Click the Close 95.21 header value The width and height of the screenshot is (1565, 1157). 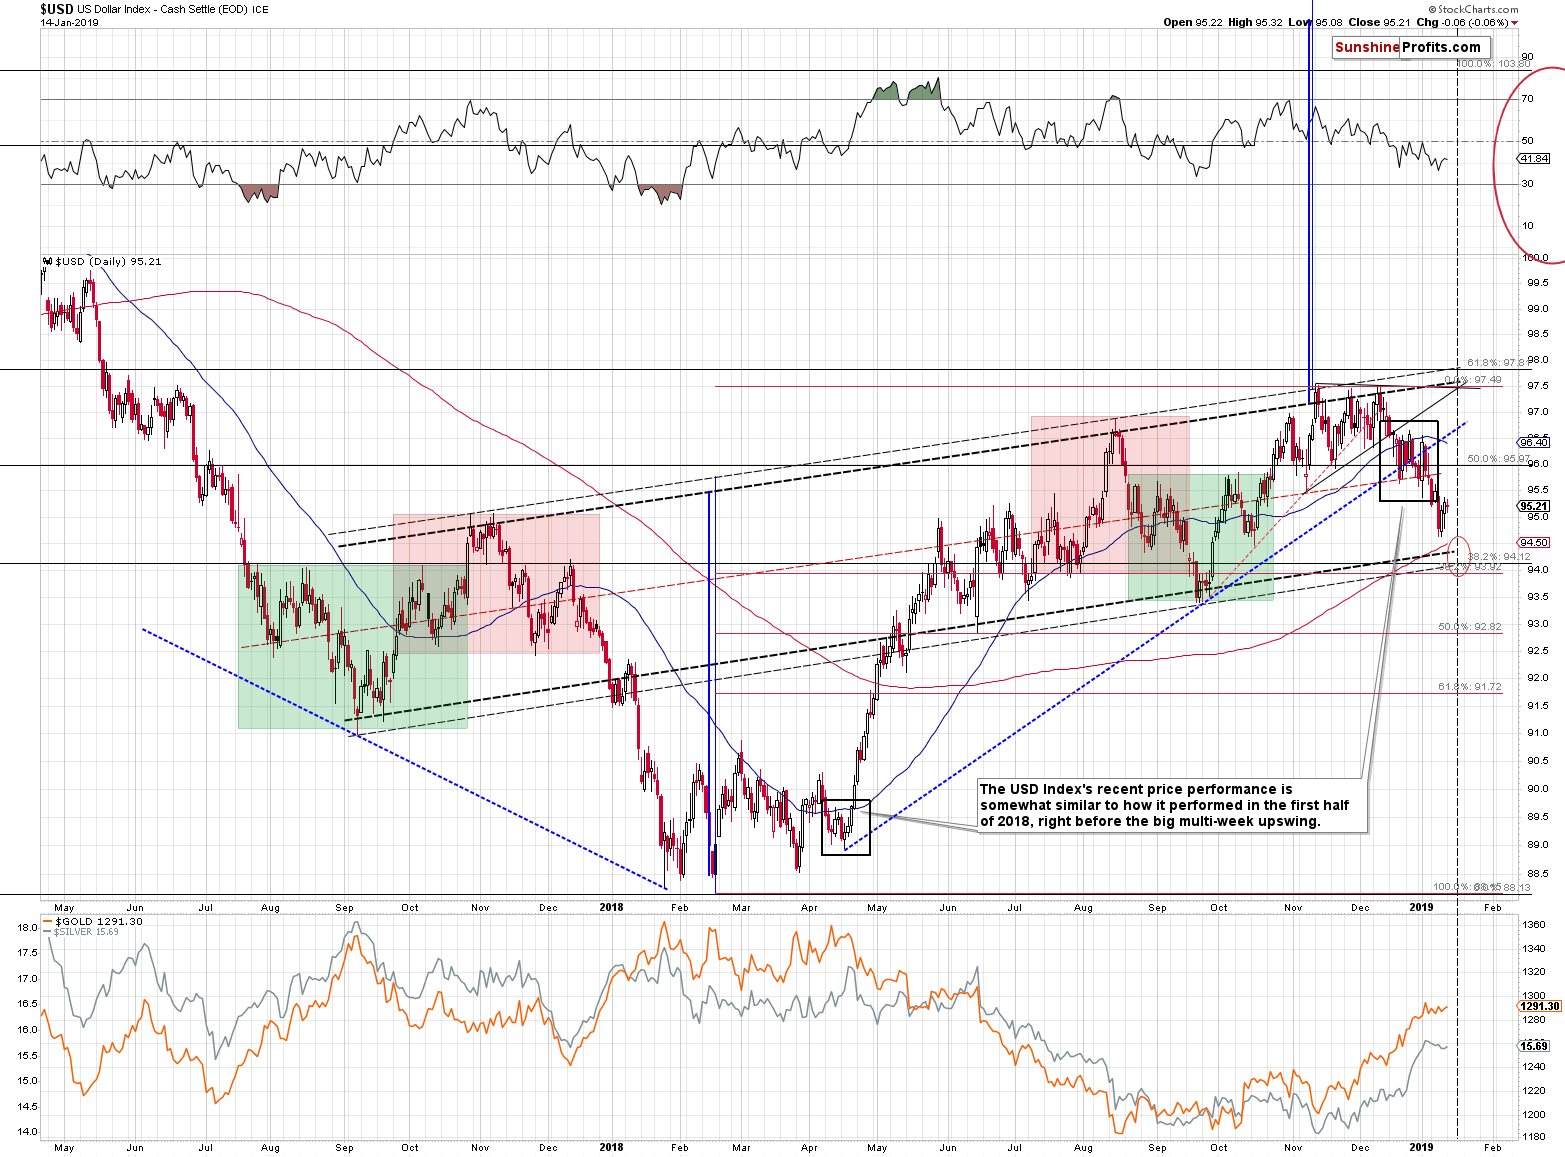click(1378, 22)
